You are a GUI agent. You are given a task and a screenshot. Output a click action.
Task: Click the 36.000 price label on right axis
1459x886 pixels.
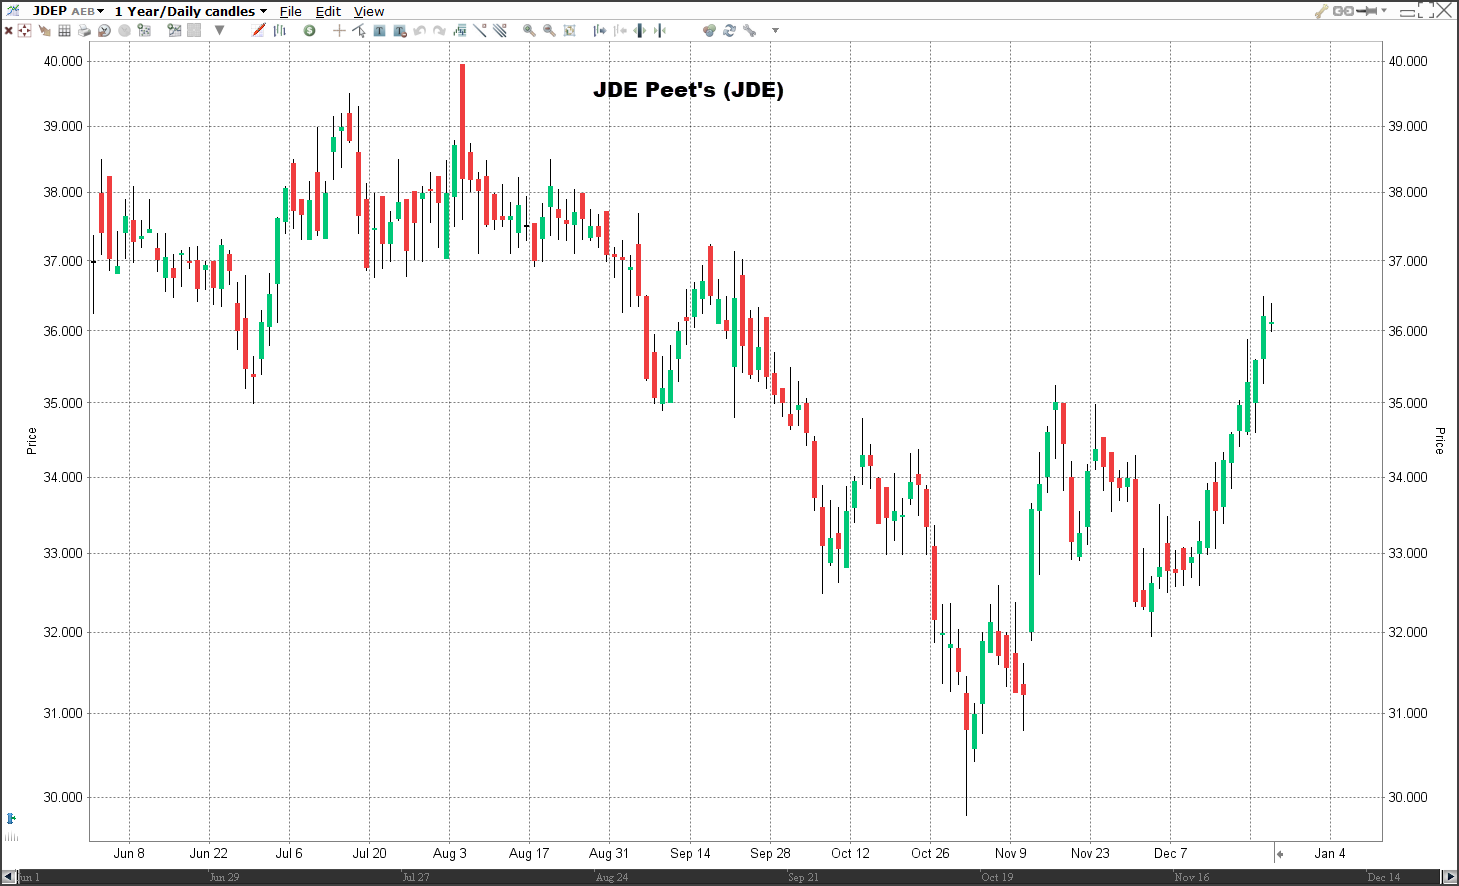pos(1408,331)
